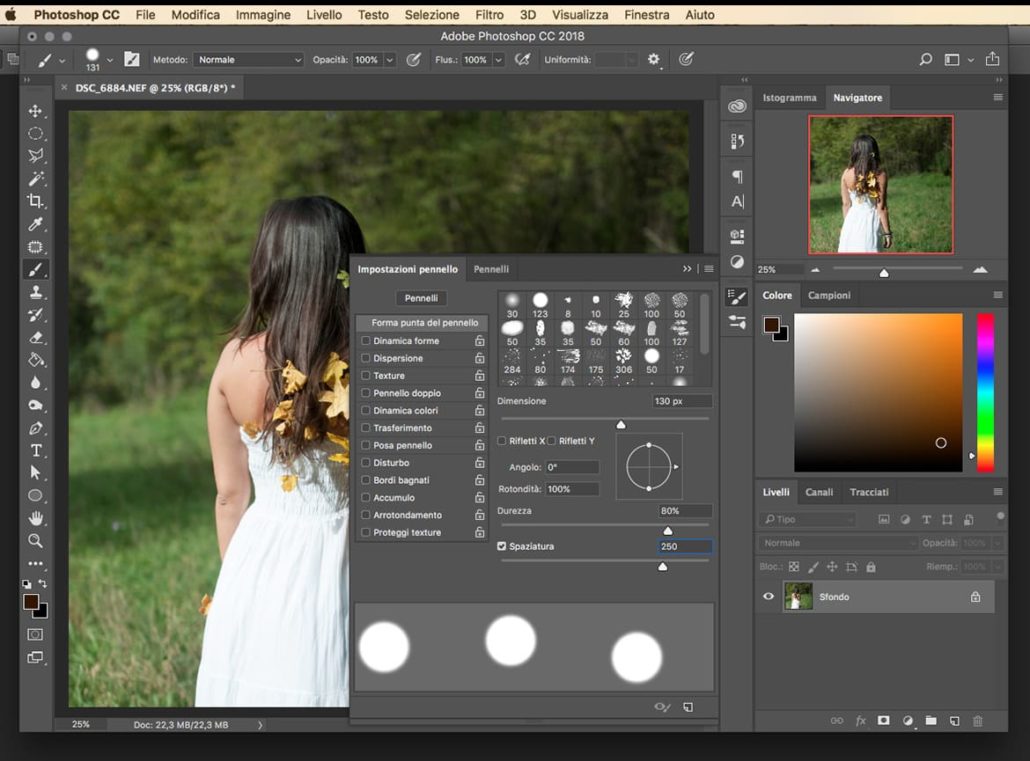Open the Creative Cloud Libraries panel icon

coord(737,106)
